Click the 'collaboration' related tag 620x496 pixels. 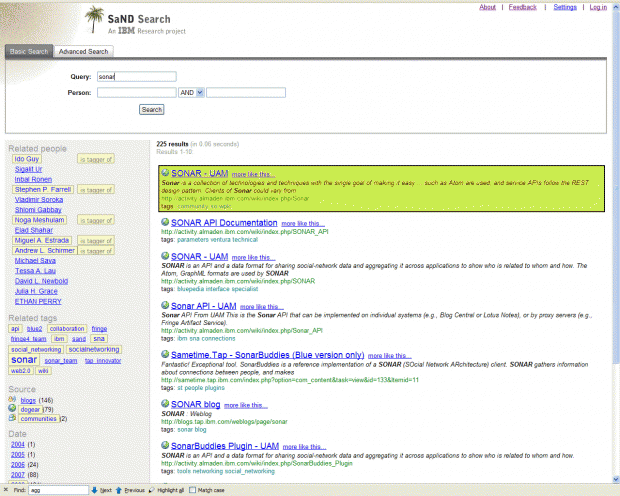click(x=67, y=329)
